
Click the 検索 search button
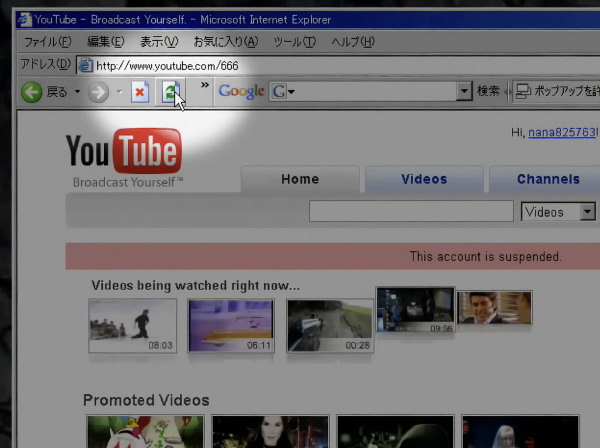(x=488, y=91)
